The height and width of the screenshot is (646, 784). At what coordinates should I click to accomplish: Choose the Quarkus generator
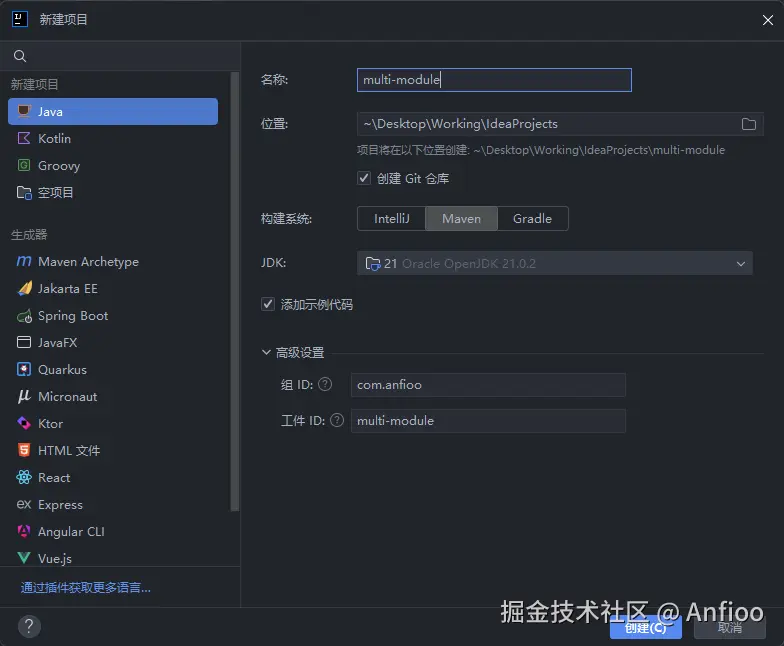click(x=113, y=370)
